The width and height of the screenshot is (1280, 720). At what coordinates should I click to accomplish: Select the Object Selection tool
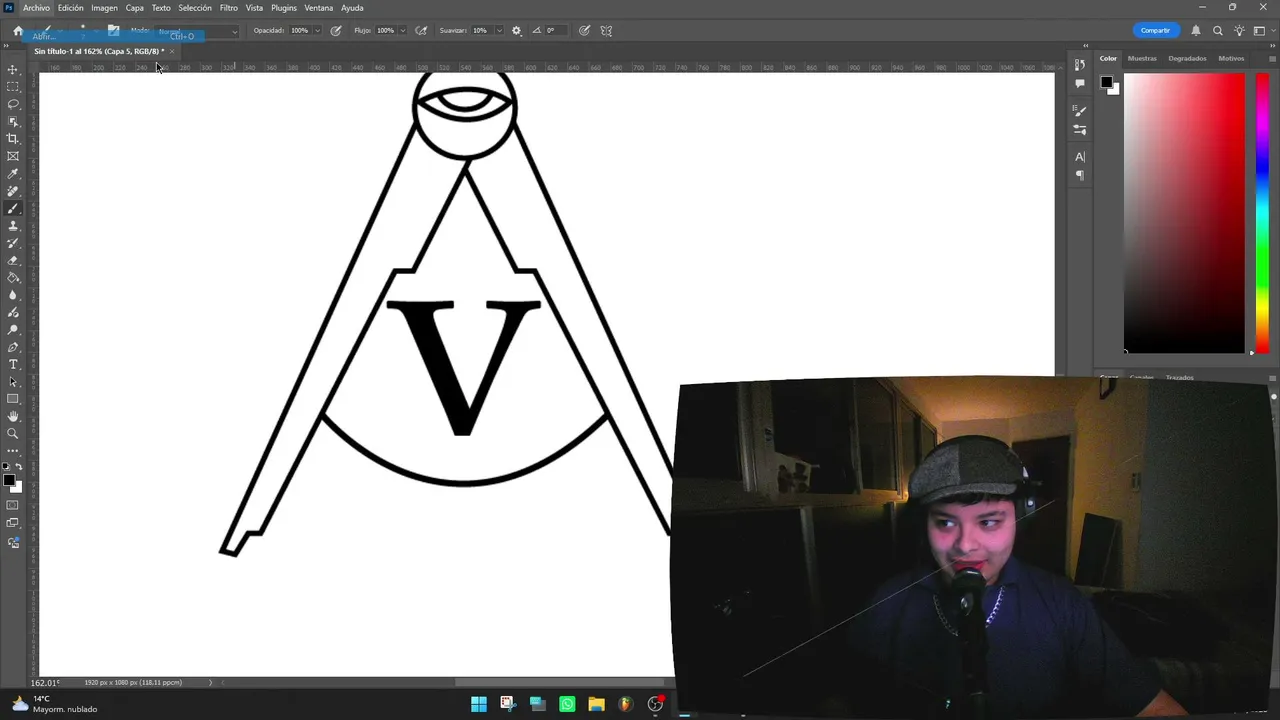pos(13,121)
